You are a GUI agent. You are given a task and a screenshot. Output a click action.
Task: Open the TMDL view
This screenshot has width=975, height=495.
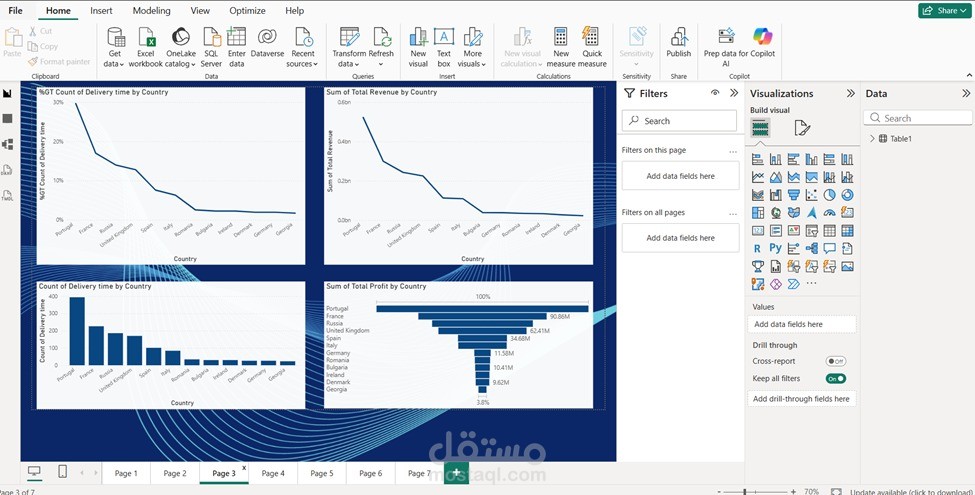click(x=7, y=196)
